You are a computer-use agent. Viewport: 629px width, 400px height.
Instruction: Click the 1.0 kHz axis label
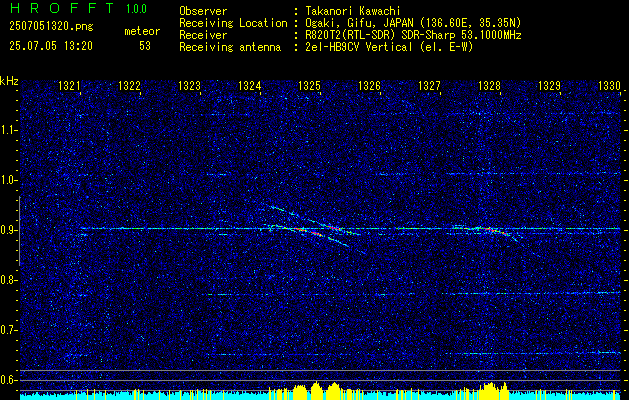coord(9,180)
